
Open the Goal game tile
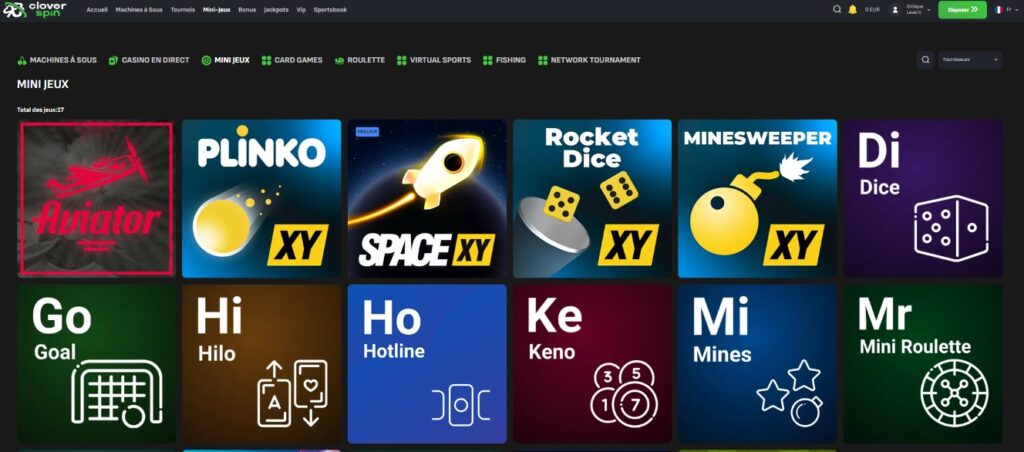[x=97, y=364]
